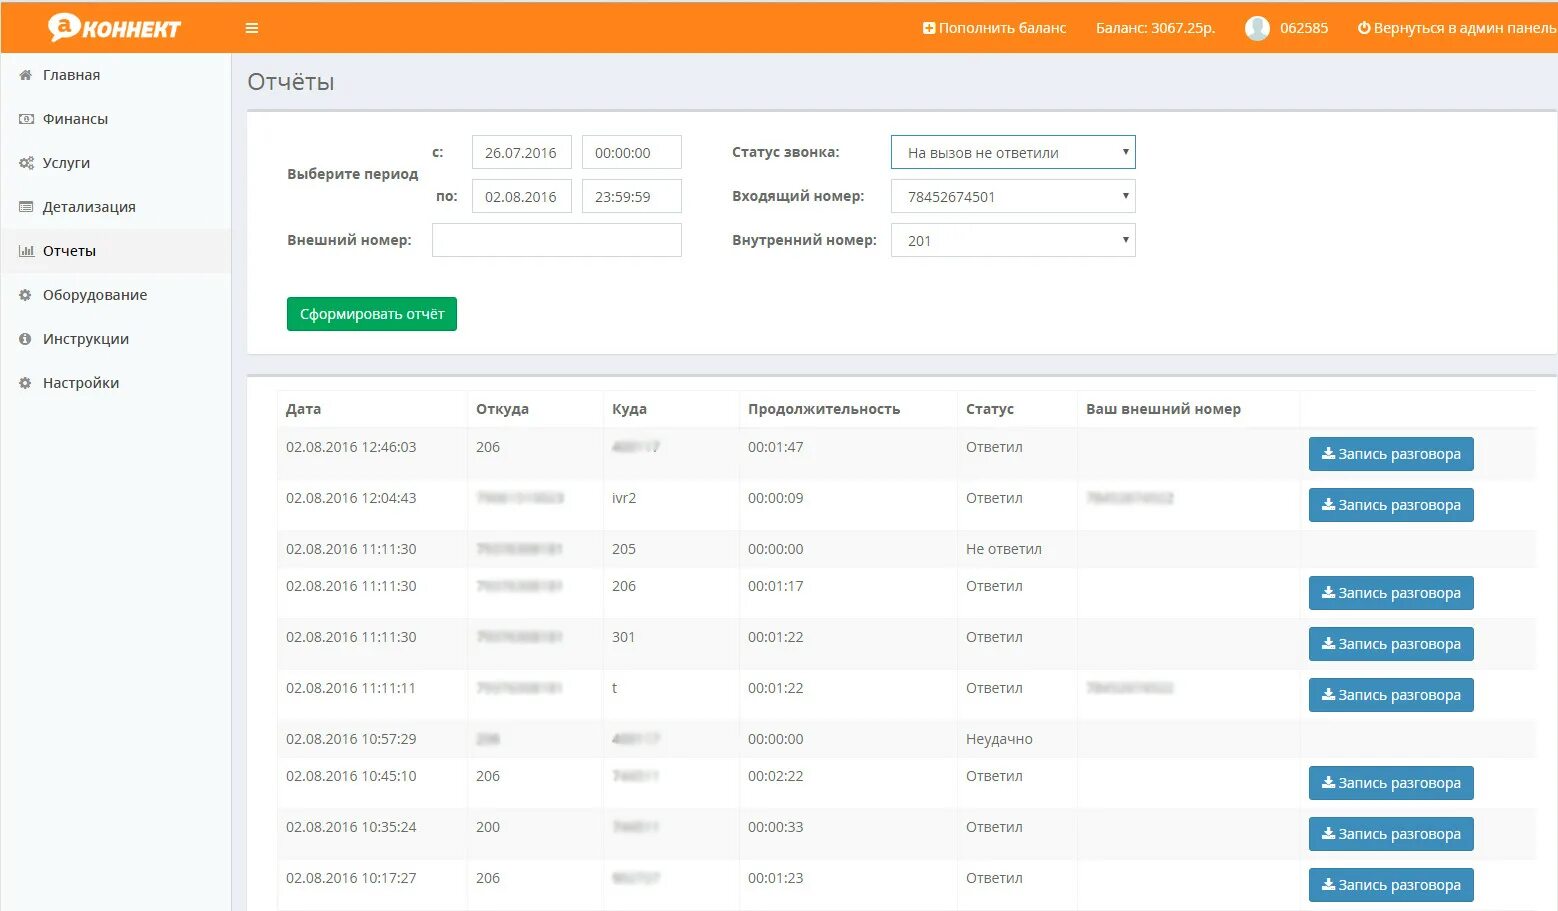Image resolution: width=1558 pixels, height=911 pixels.
Task: Click the money icon beside Финансы
Action: (x=26, y=119)
